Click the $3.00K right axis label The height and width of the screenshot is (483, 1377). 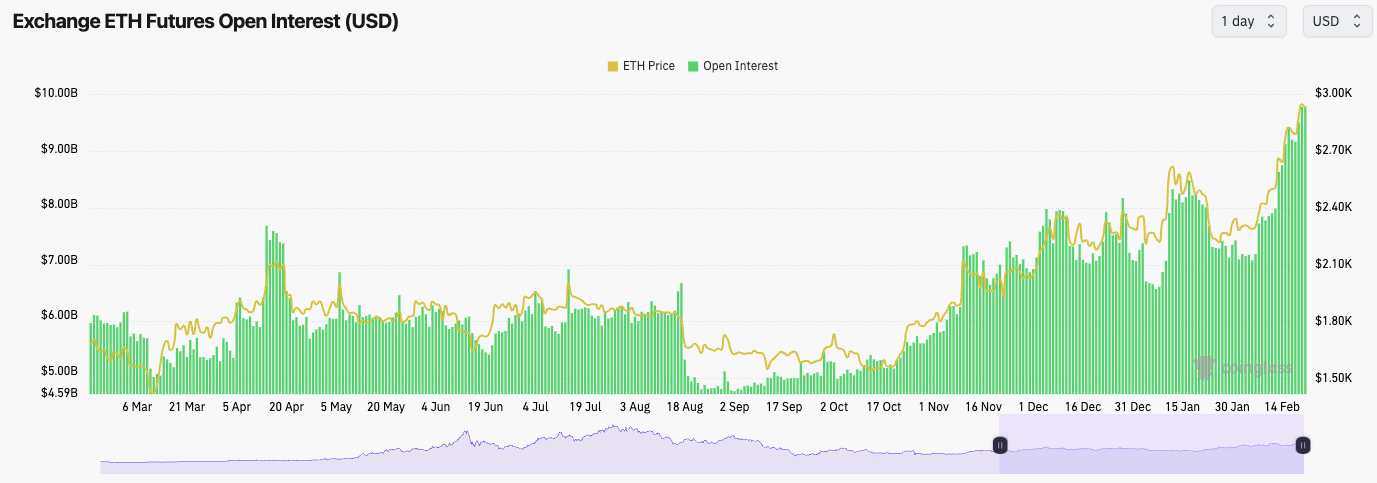[x=1335, y=93]
